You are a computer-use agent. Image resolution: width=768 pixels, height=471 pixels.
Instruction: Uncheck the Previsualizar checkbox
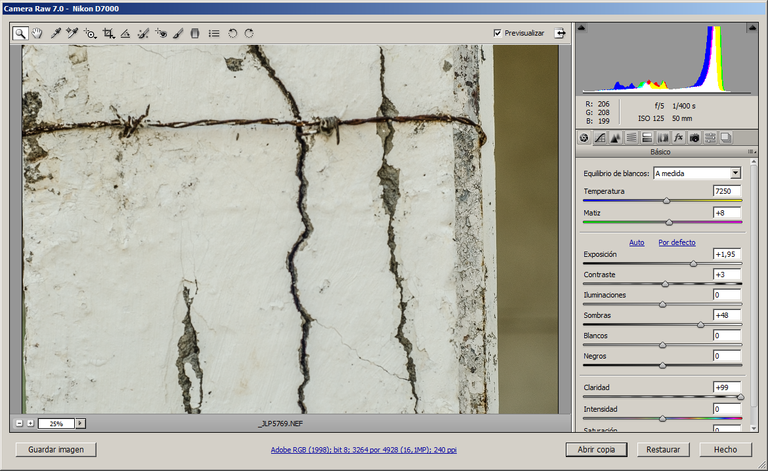point(498,33)
